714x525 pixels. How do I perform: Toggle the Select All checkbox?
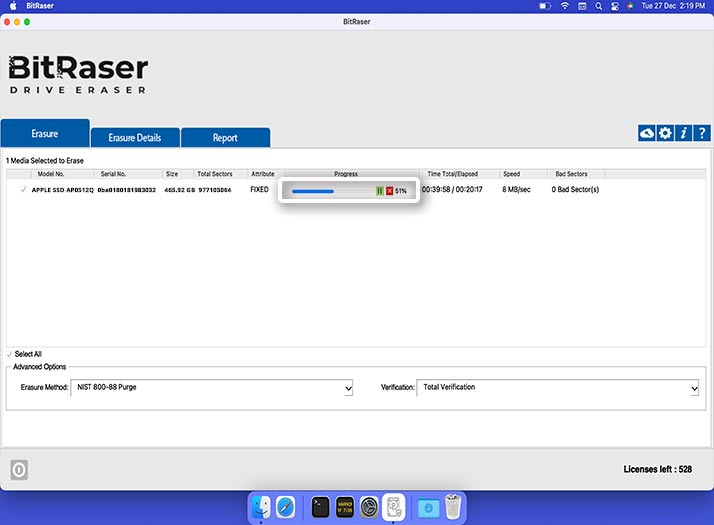(10, 354)
